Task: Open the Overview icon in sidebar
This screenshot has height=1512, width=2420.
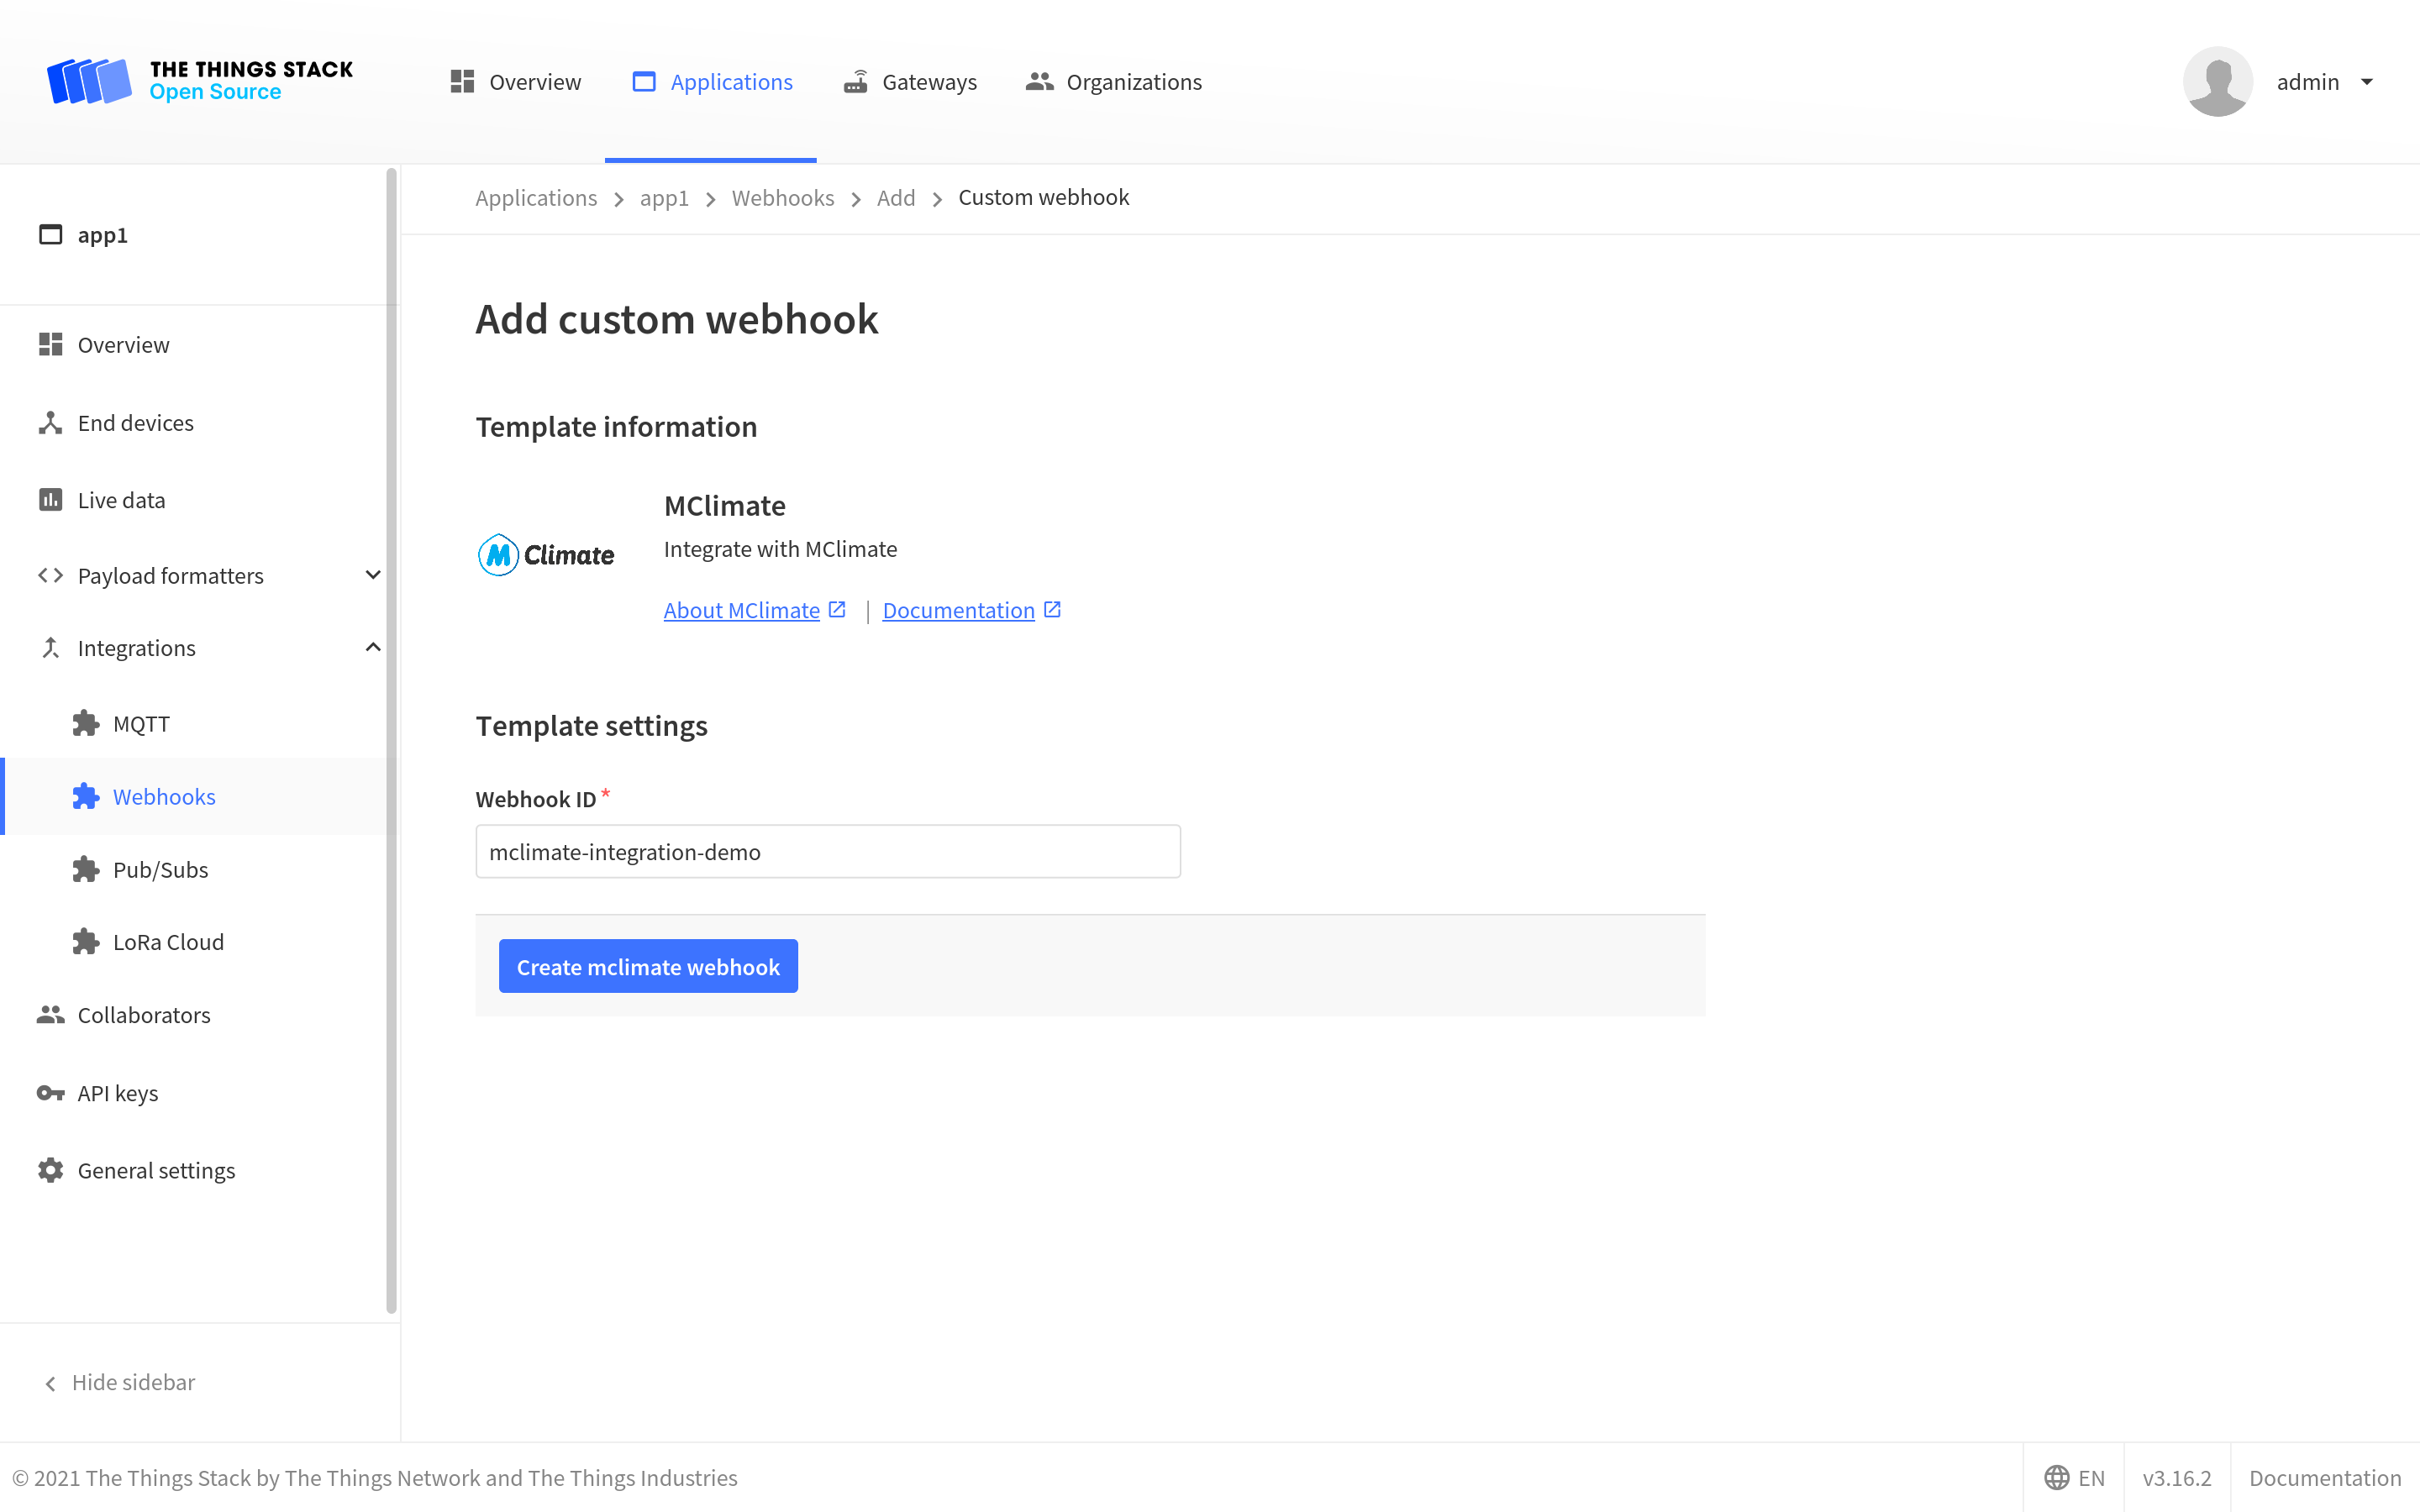Action: coord(51,344)
